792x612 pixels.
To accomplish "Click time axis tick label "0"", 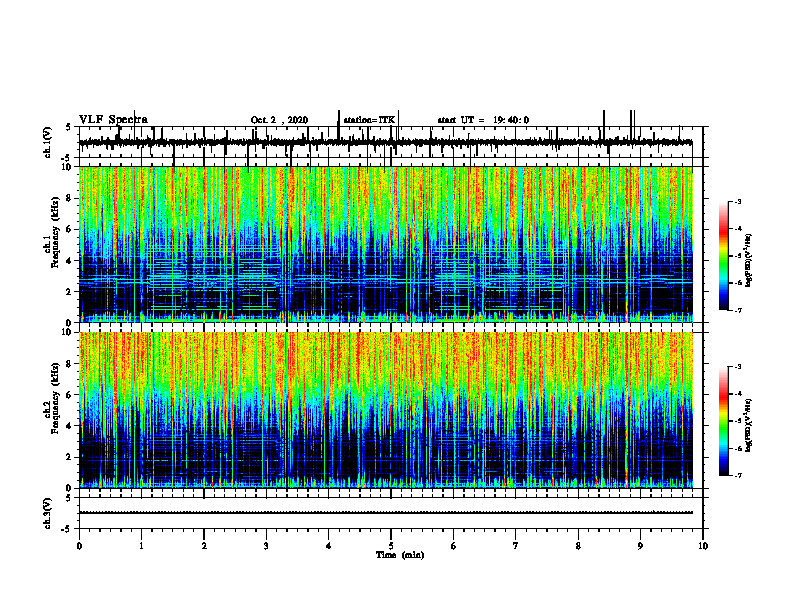I will [79, 546].
